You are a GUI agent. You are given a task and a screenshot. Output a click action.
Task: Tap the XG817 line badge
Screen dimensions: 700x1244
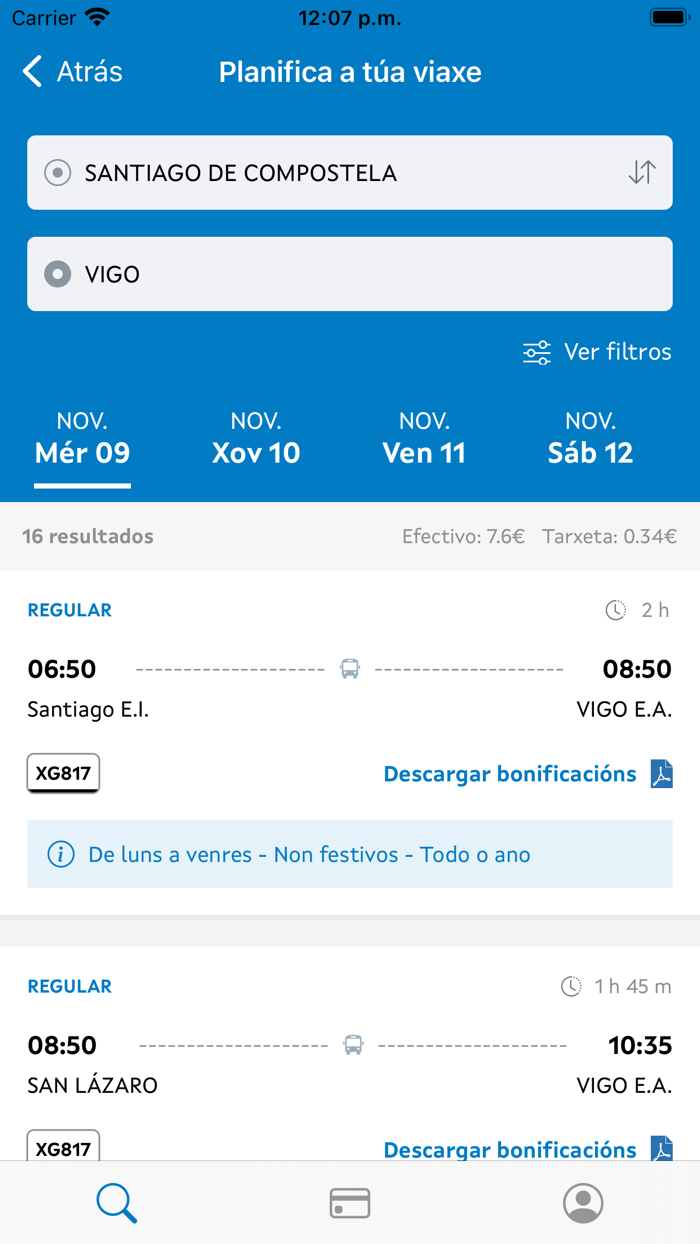click(62, 773)
